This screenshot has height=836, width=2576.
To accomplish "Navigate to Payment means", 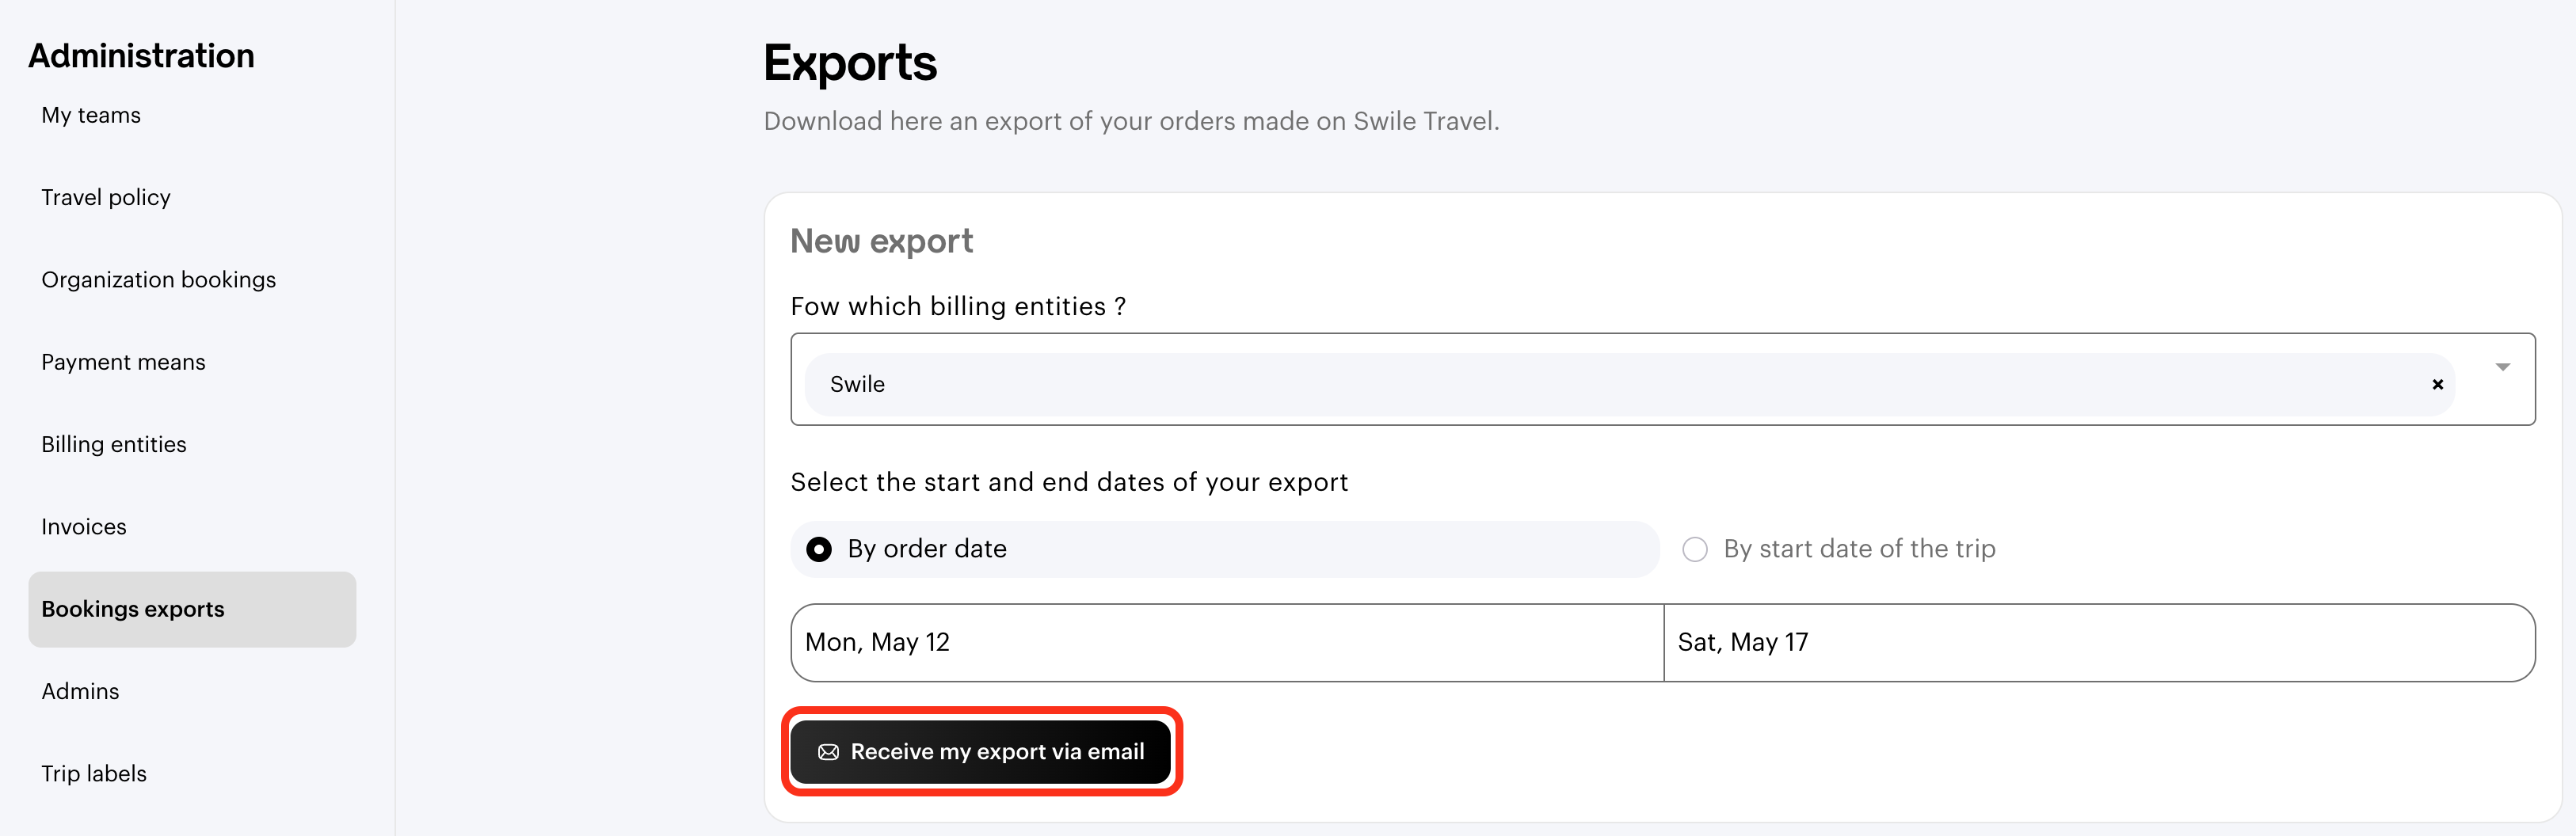I will coord(123,362).
